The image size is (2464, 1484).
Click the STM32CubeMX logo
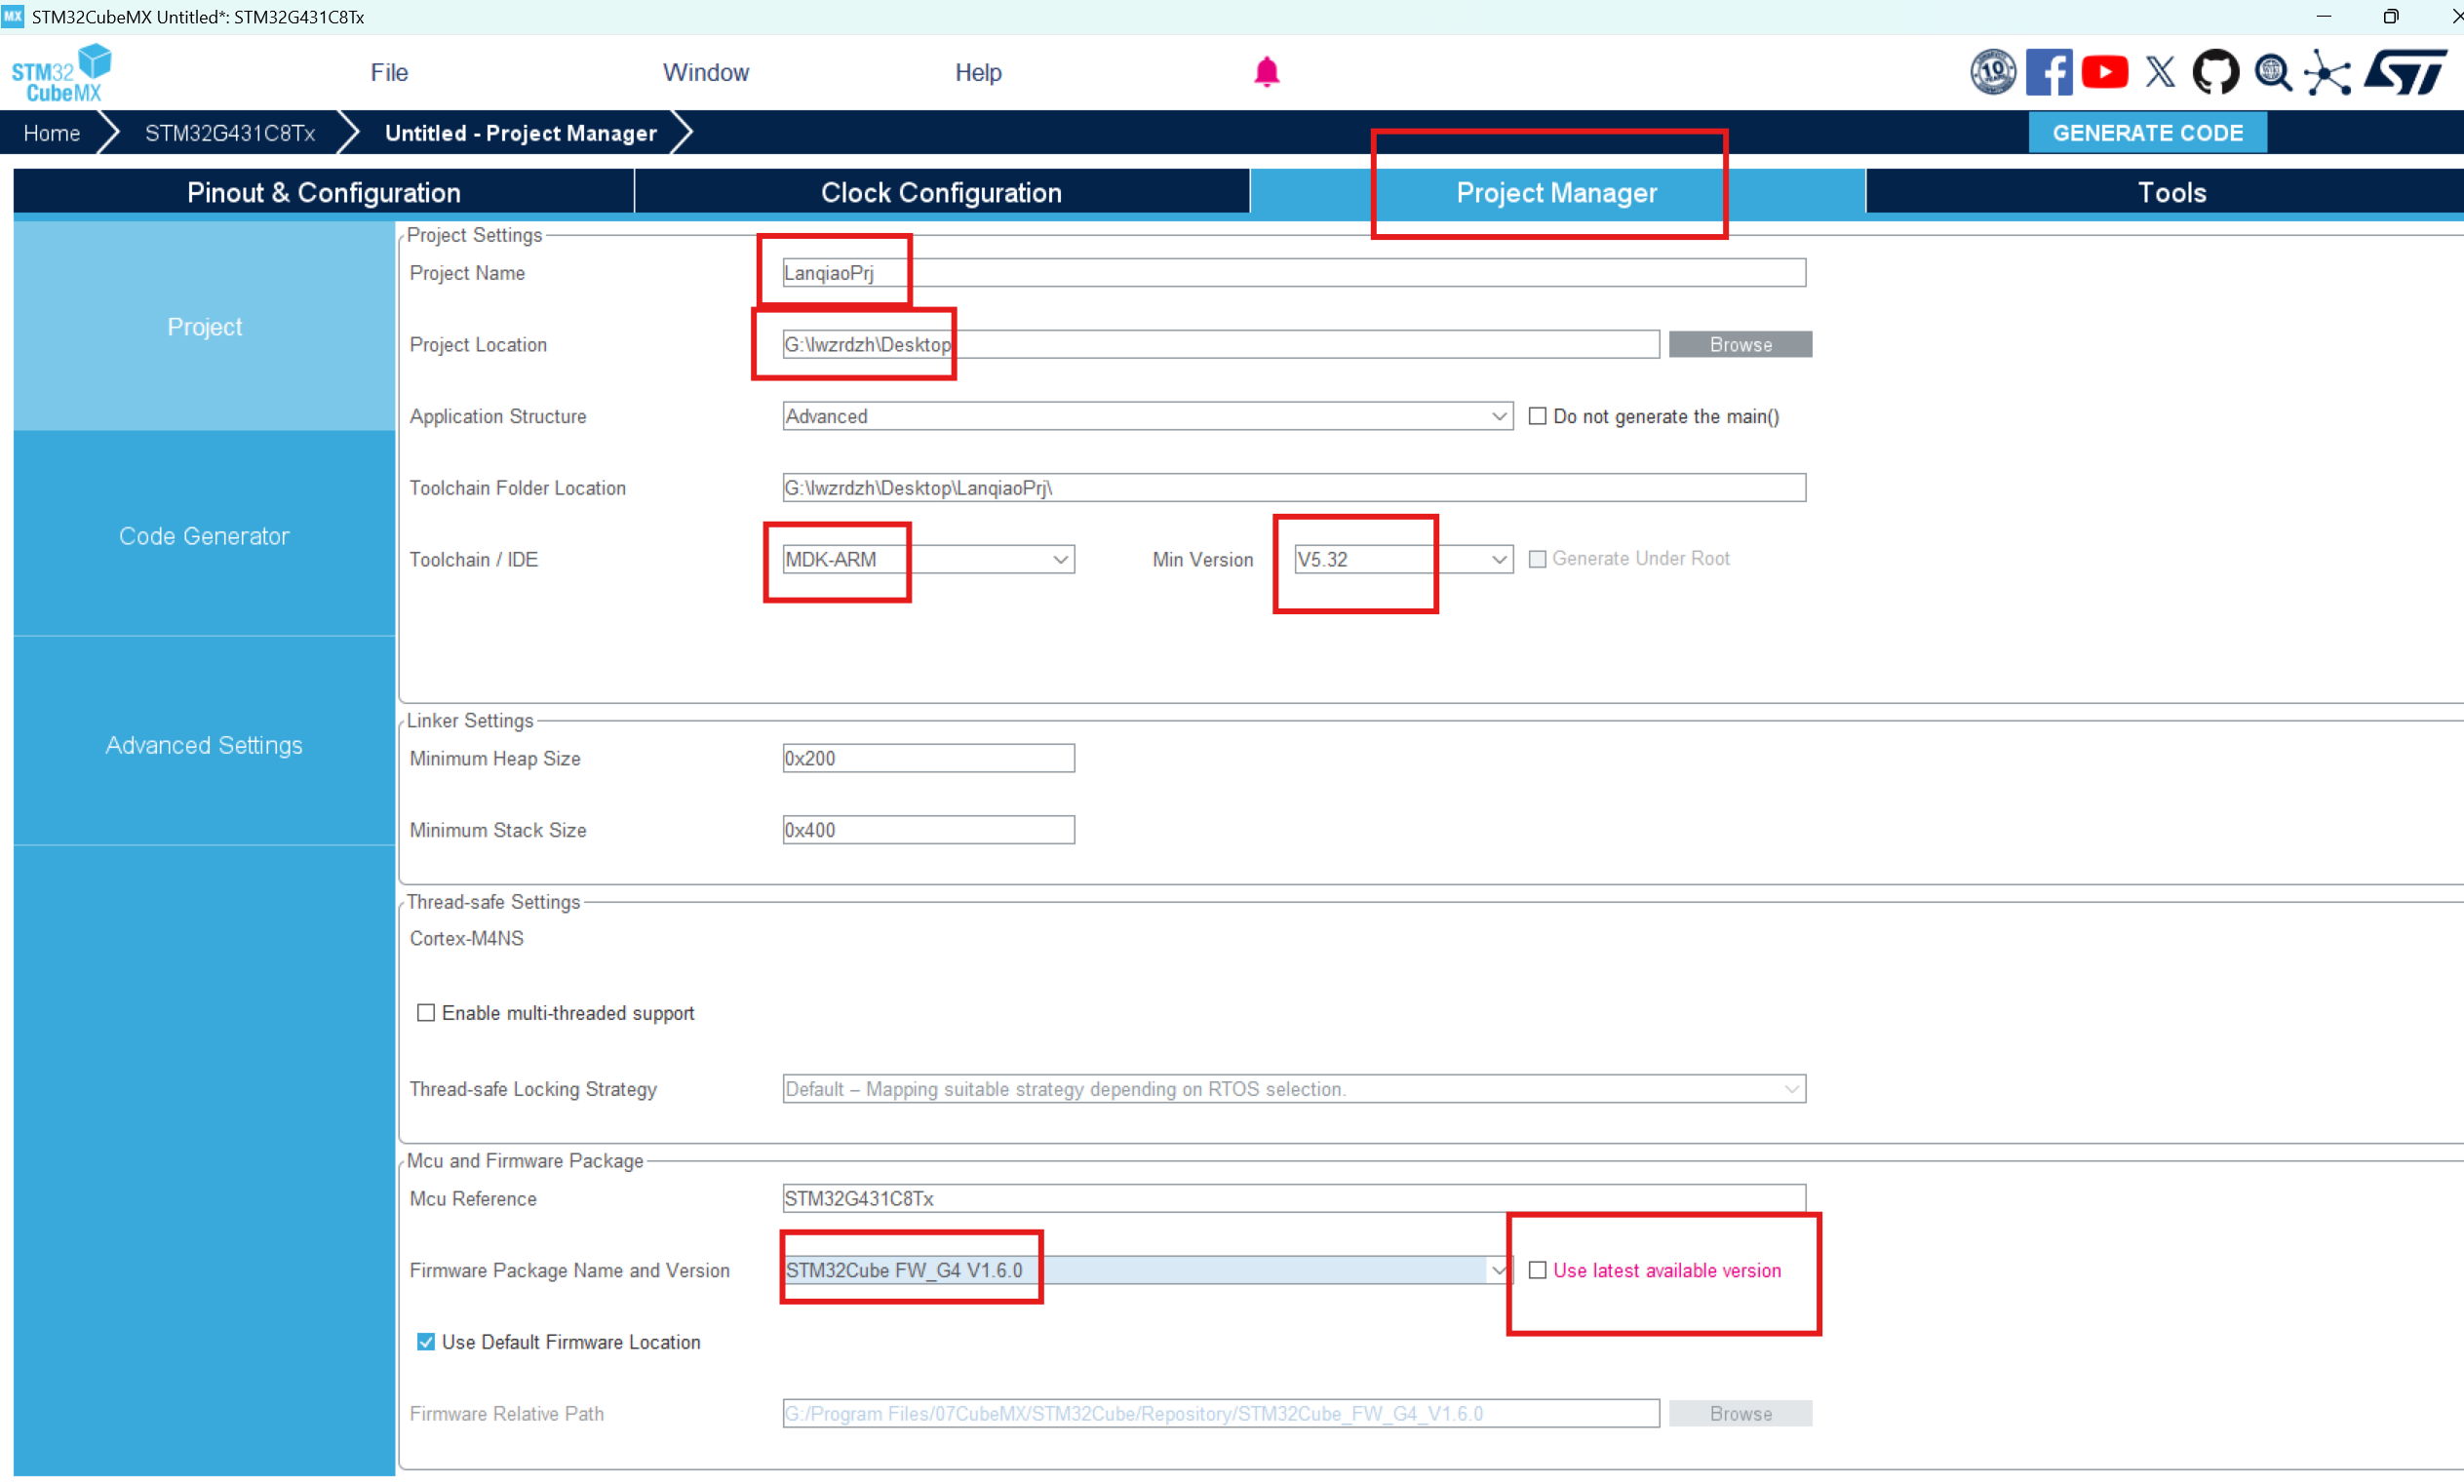(61, 73)
